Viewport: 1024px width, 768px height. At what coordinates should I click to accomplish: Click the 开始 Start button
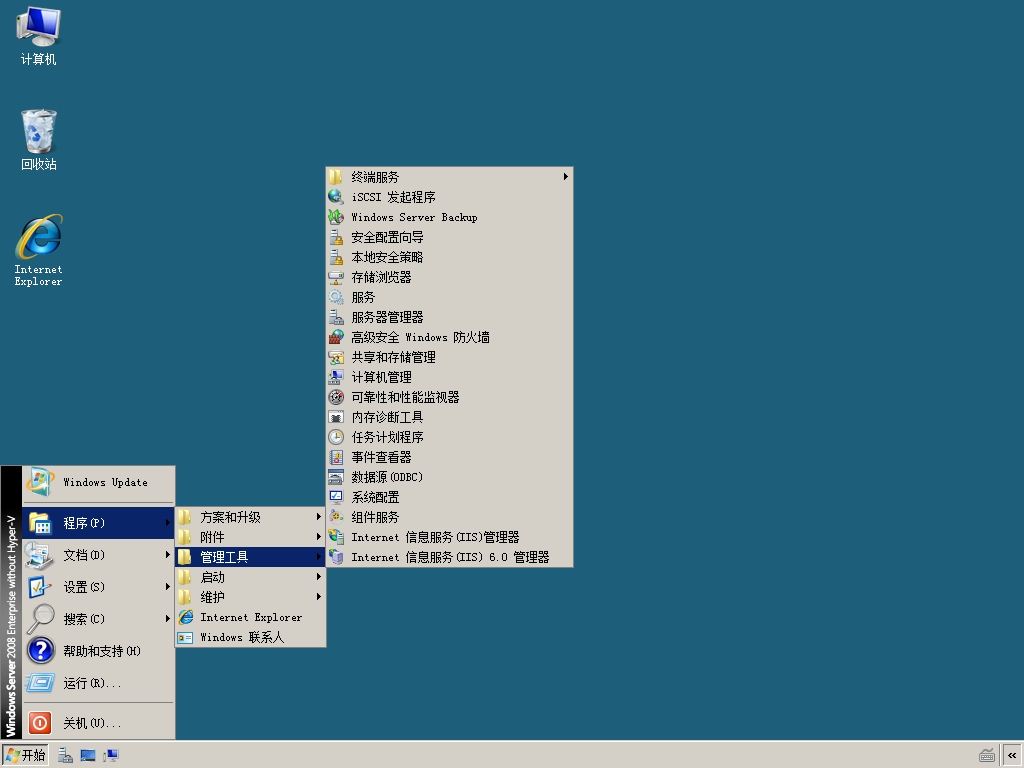click(x=25, y=756)
